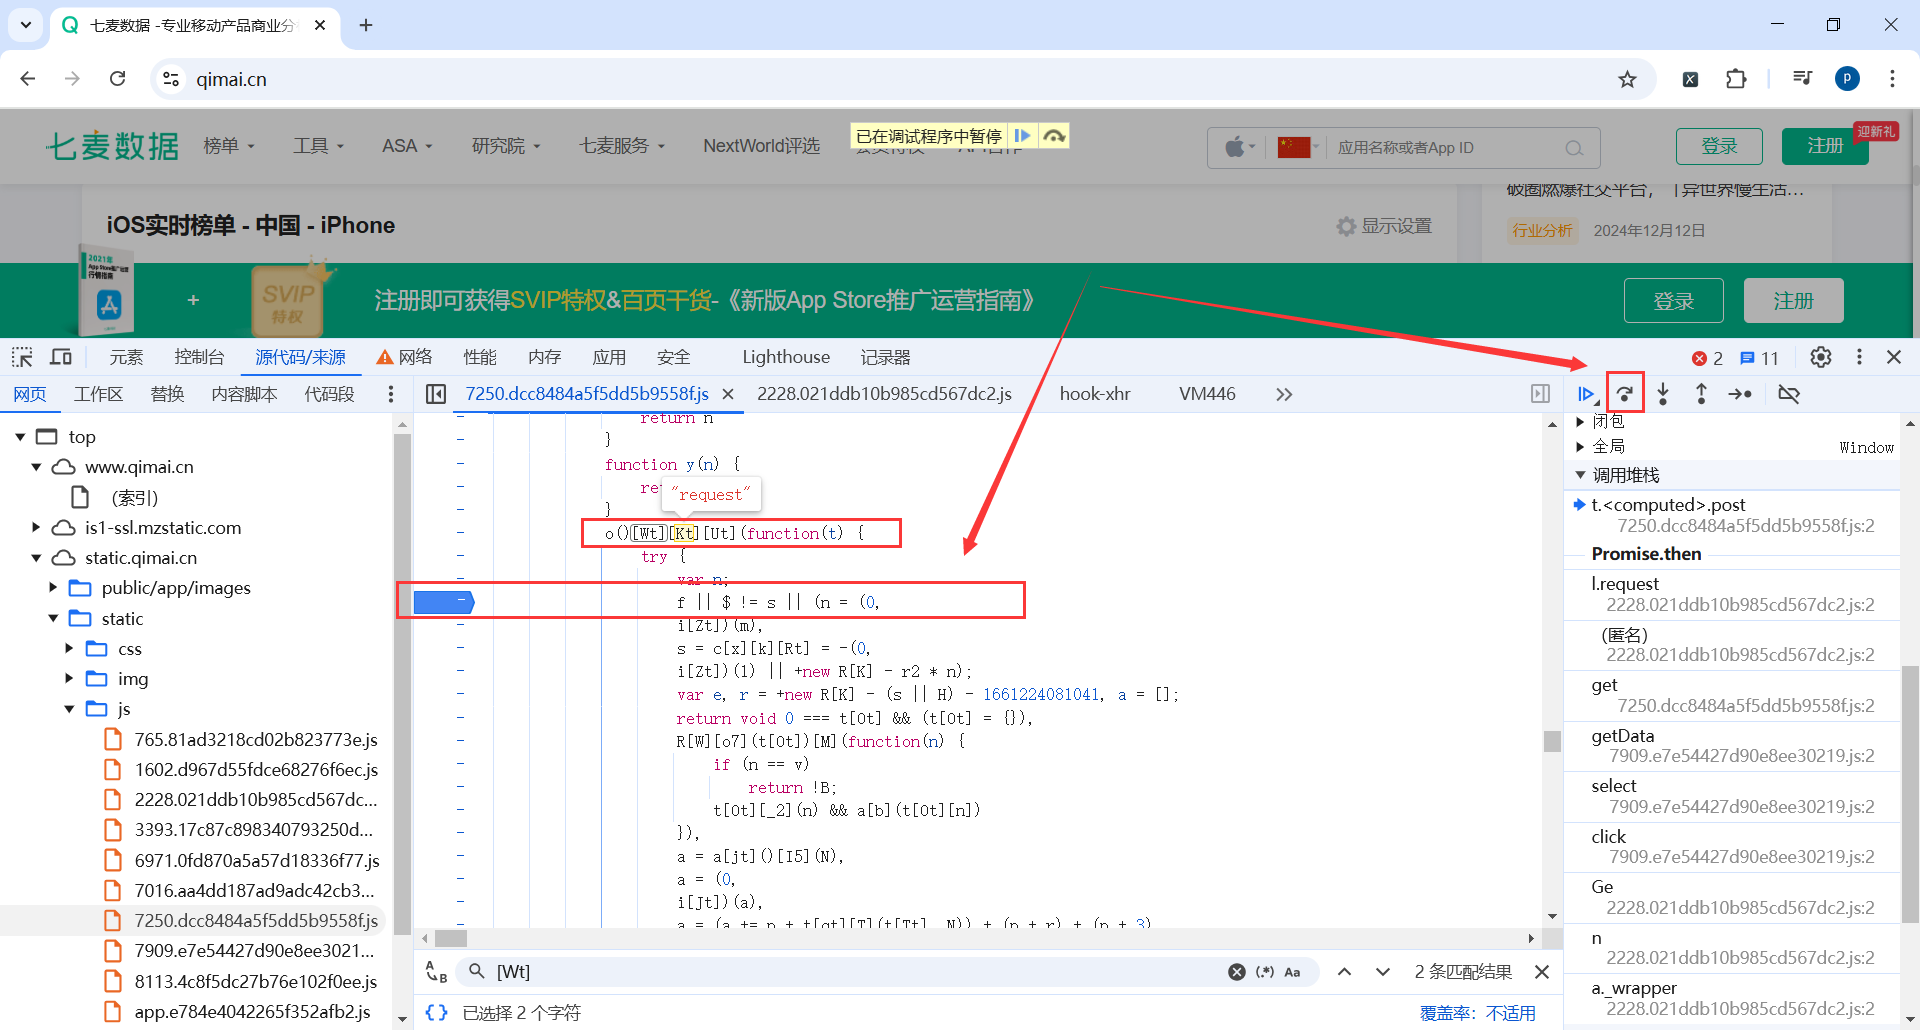This screenshot has height=1030, width=1920.
Task: Toggle match case in search
Action: (1292, 972)
